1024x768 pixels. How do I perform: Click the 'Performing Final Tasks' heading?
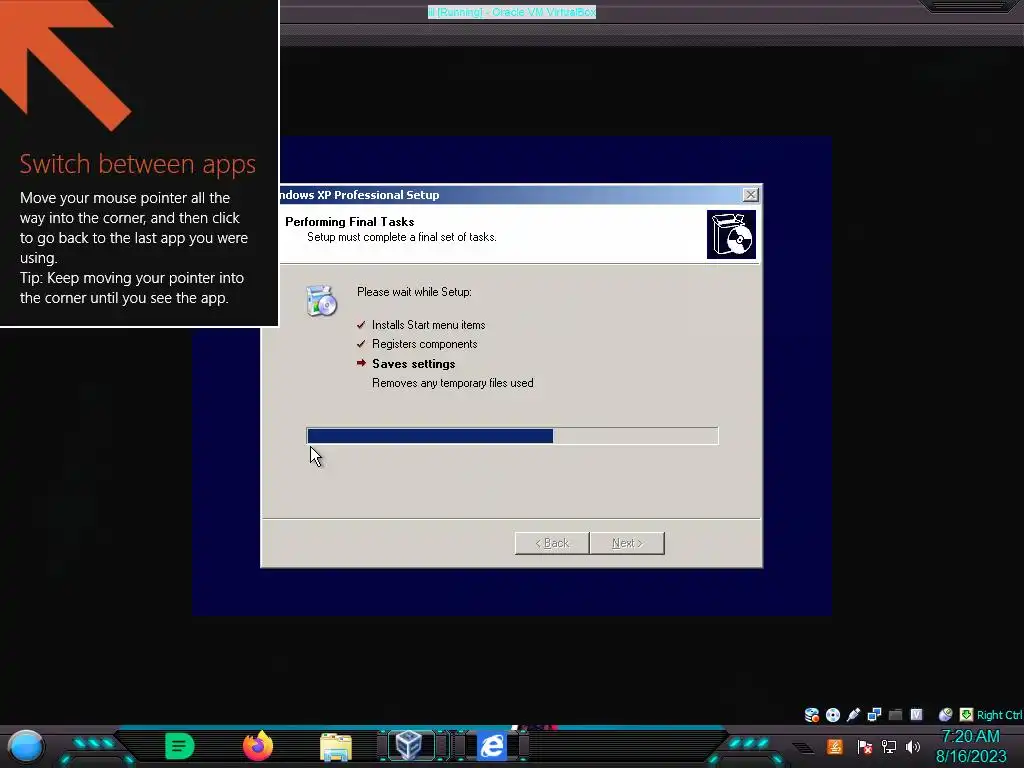point(349,222)
